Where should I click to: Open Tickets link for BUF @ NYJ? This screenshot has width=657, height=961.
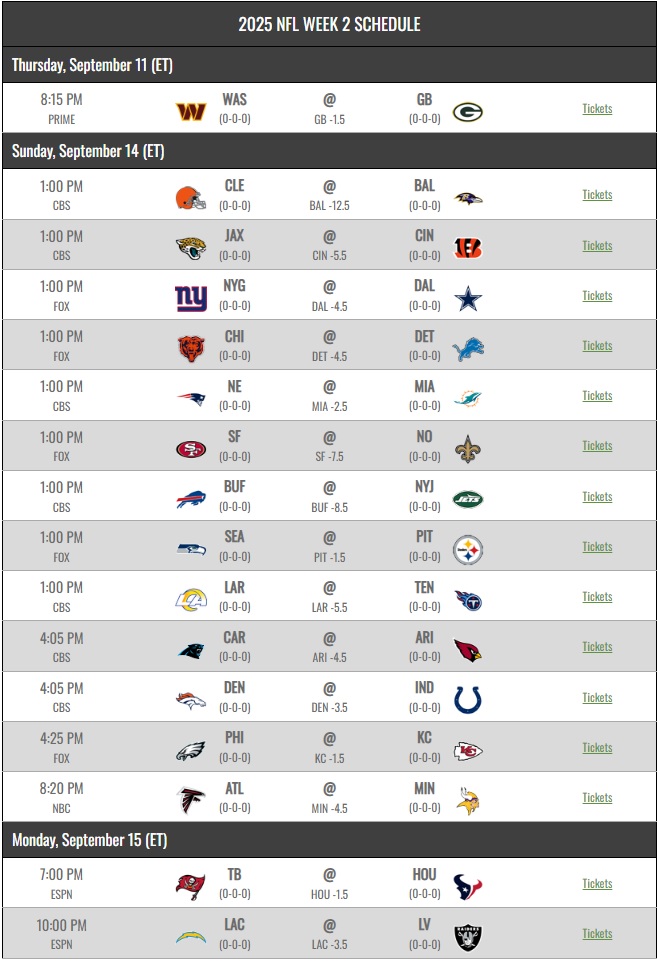pos(597,497)
